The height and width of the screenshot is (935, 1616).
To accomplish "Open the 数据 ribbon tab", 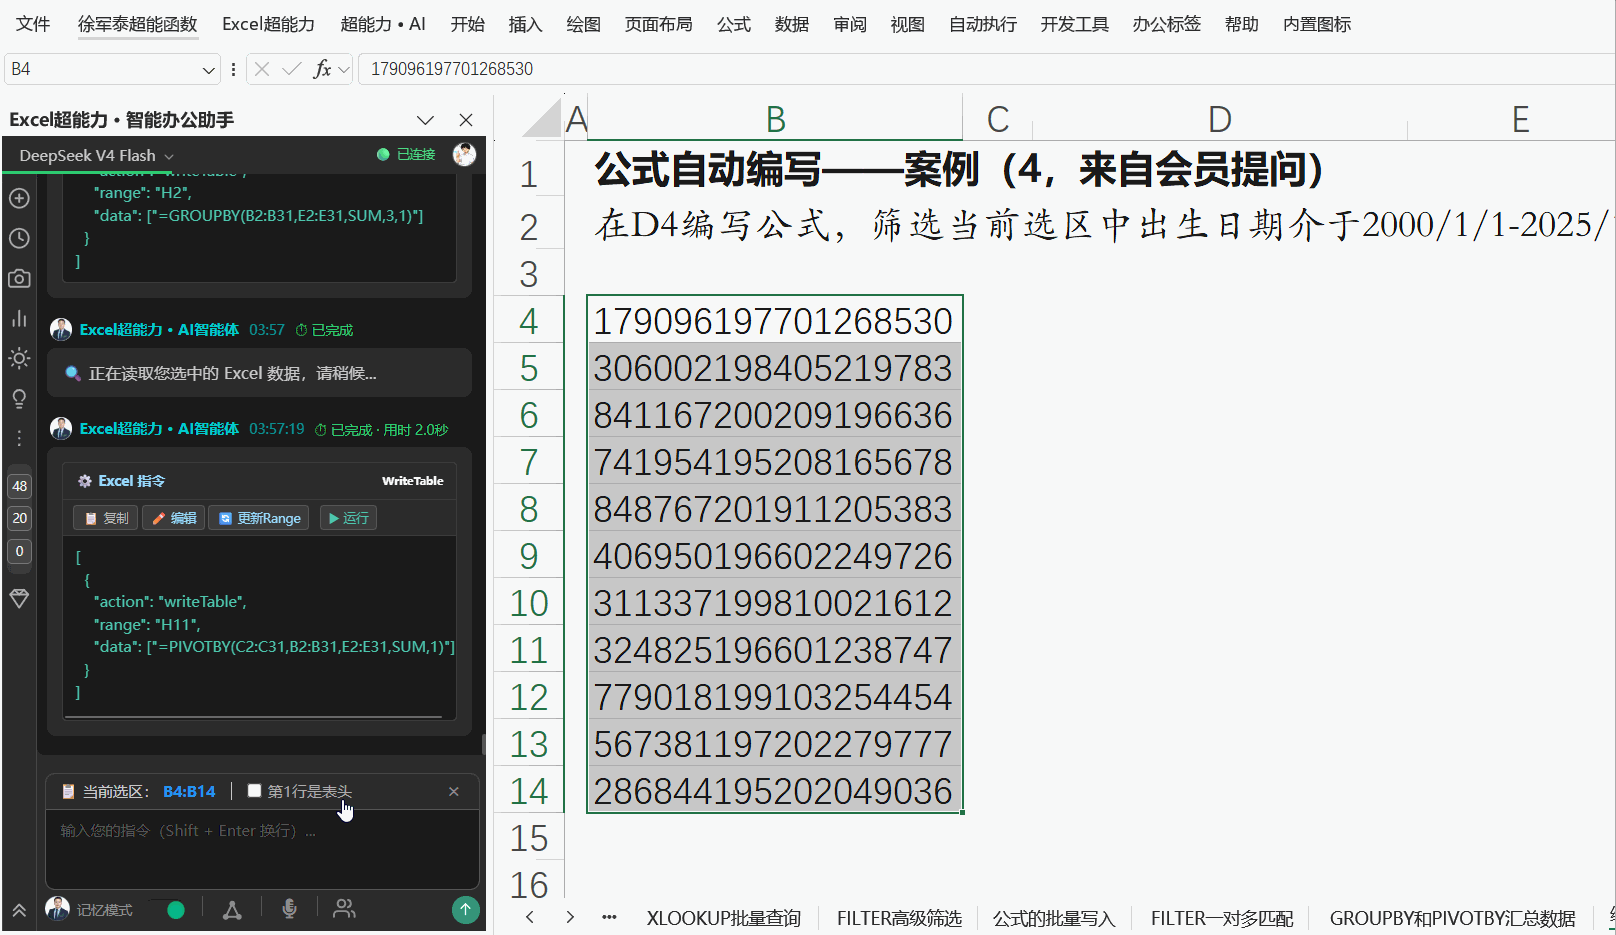I will click(792, 24).
